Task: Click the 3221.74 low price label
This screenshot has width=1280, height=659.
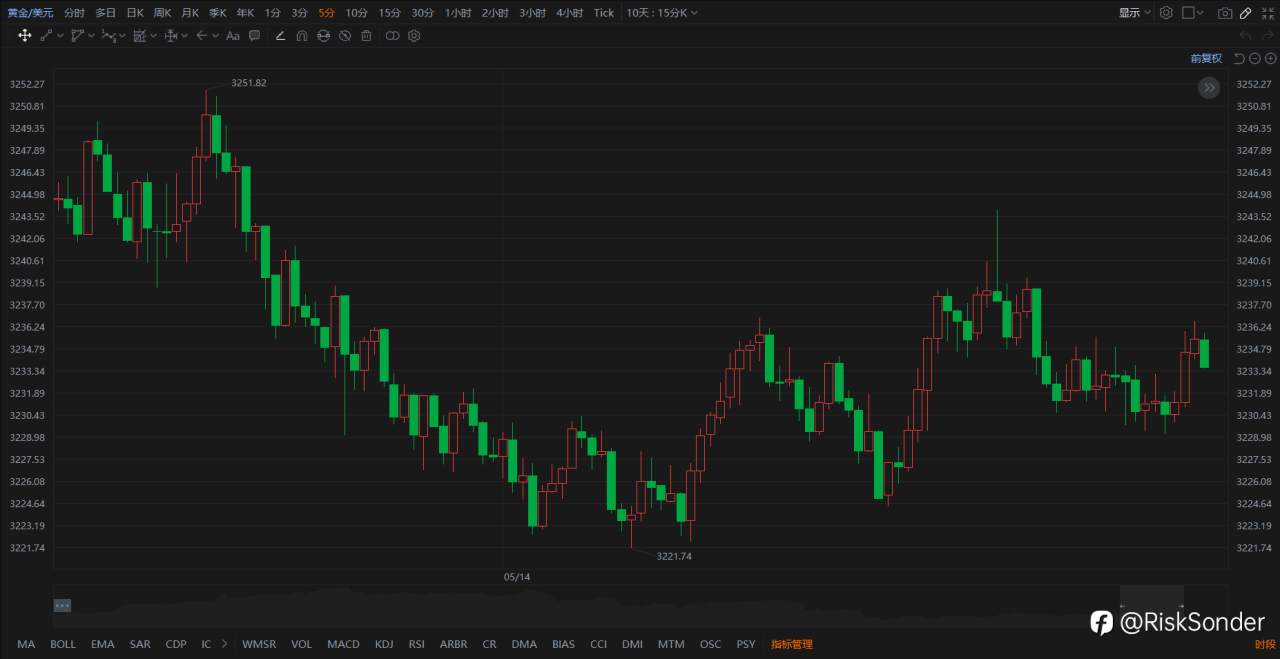Action: coord(674,556)
